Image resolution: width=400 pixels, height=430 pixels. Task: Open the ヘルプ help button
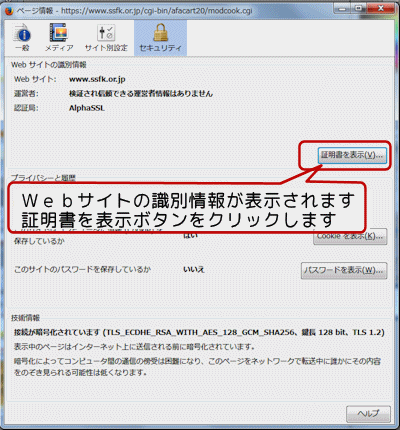point(368,414)
